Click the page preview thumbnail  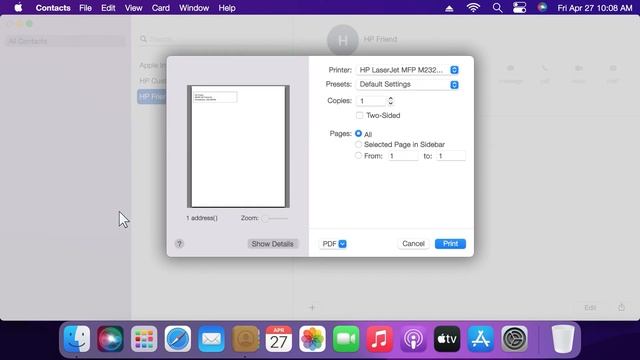click(x=238, y=147)
